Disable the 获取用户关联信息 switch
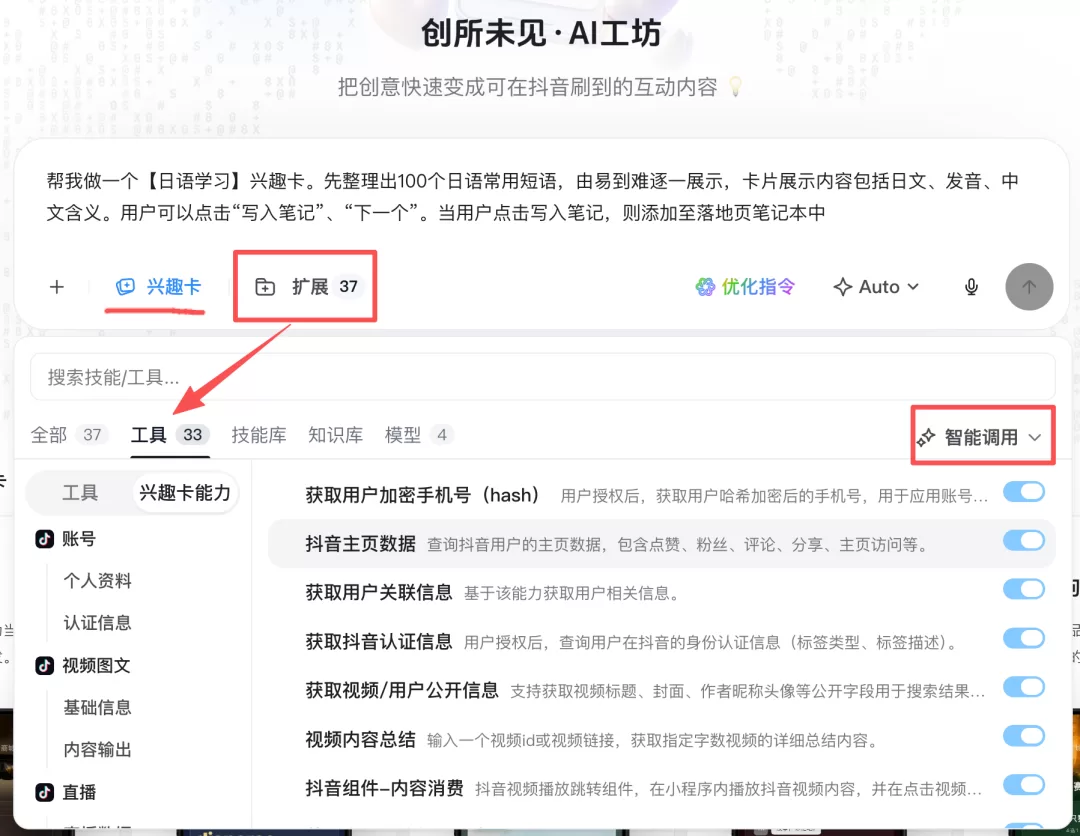1080x836 pixels. point(1024,589)
